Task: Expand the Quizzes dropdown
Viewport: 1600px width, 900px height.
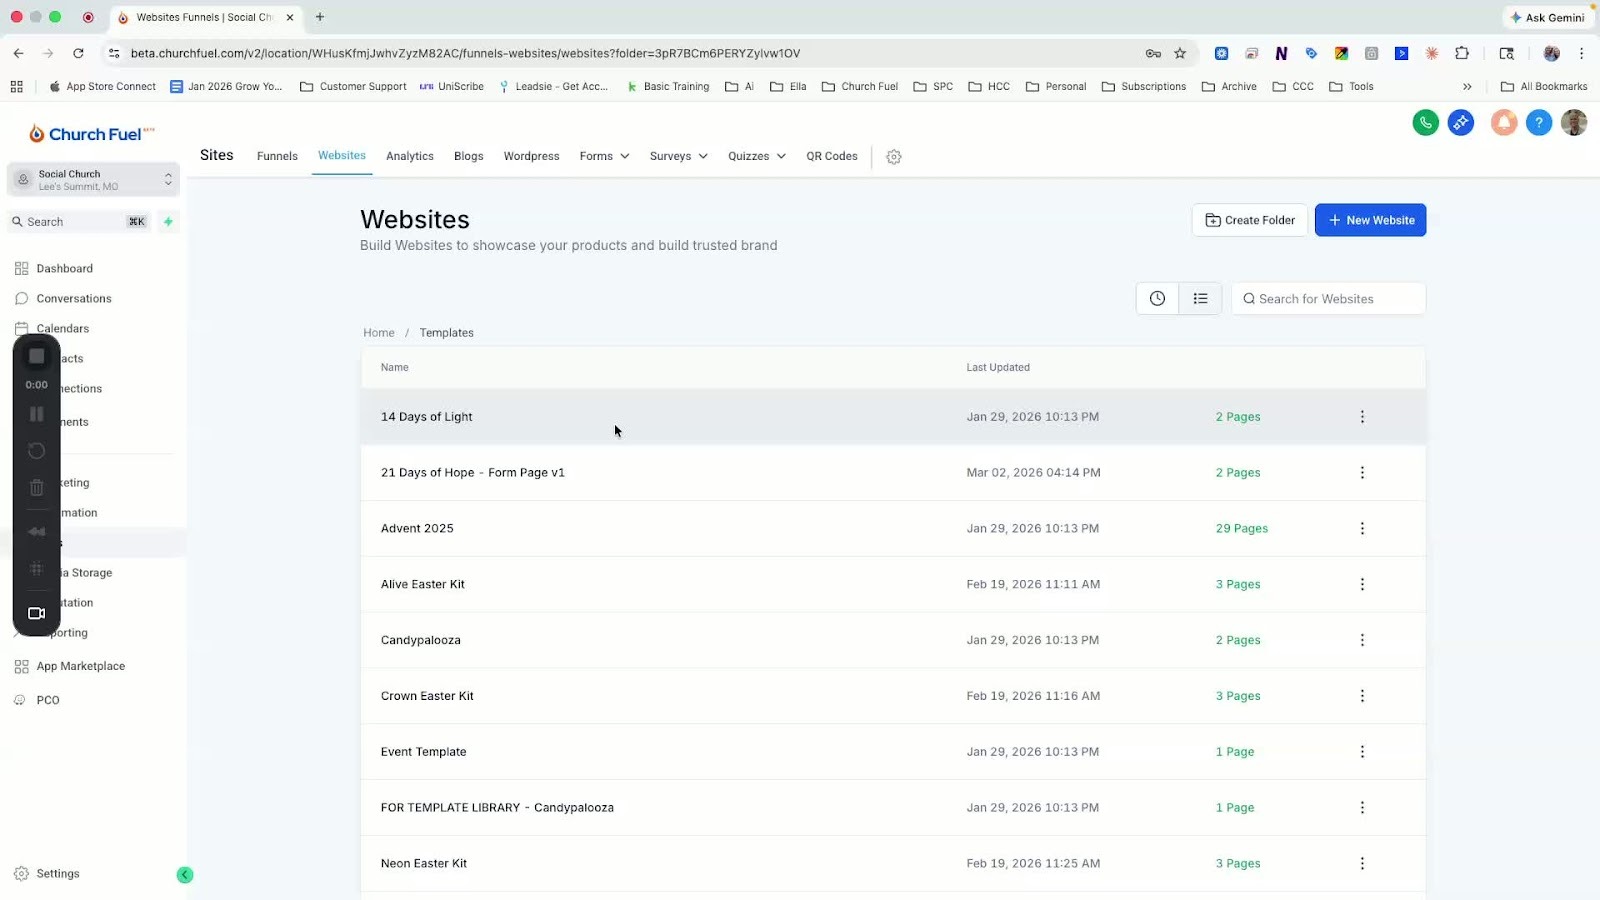Action: pos(757,156)
